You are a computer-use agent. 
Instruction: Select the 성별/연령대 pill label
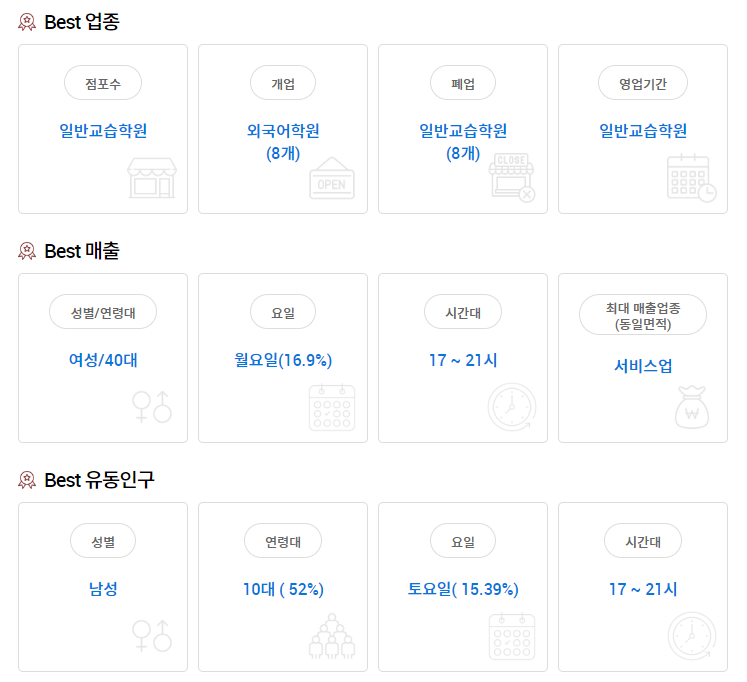103,312
